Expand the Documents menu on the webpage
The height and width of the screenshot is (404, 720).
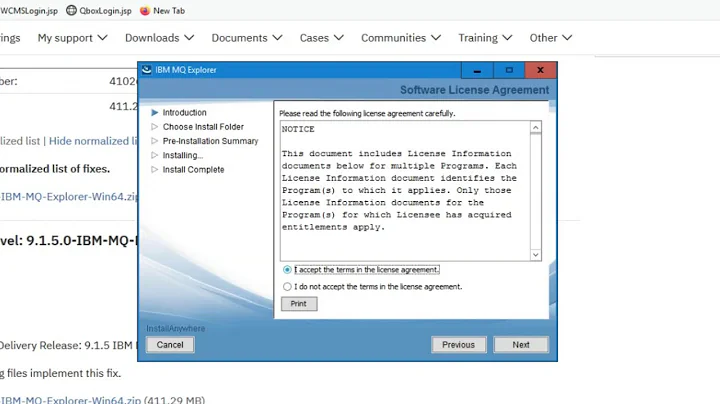click(247, 38)
